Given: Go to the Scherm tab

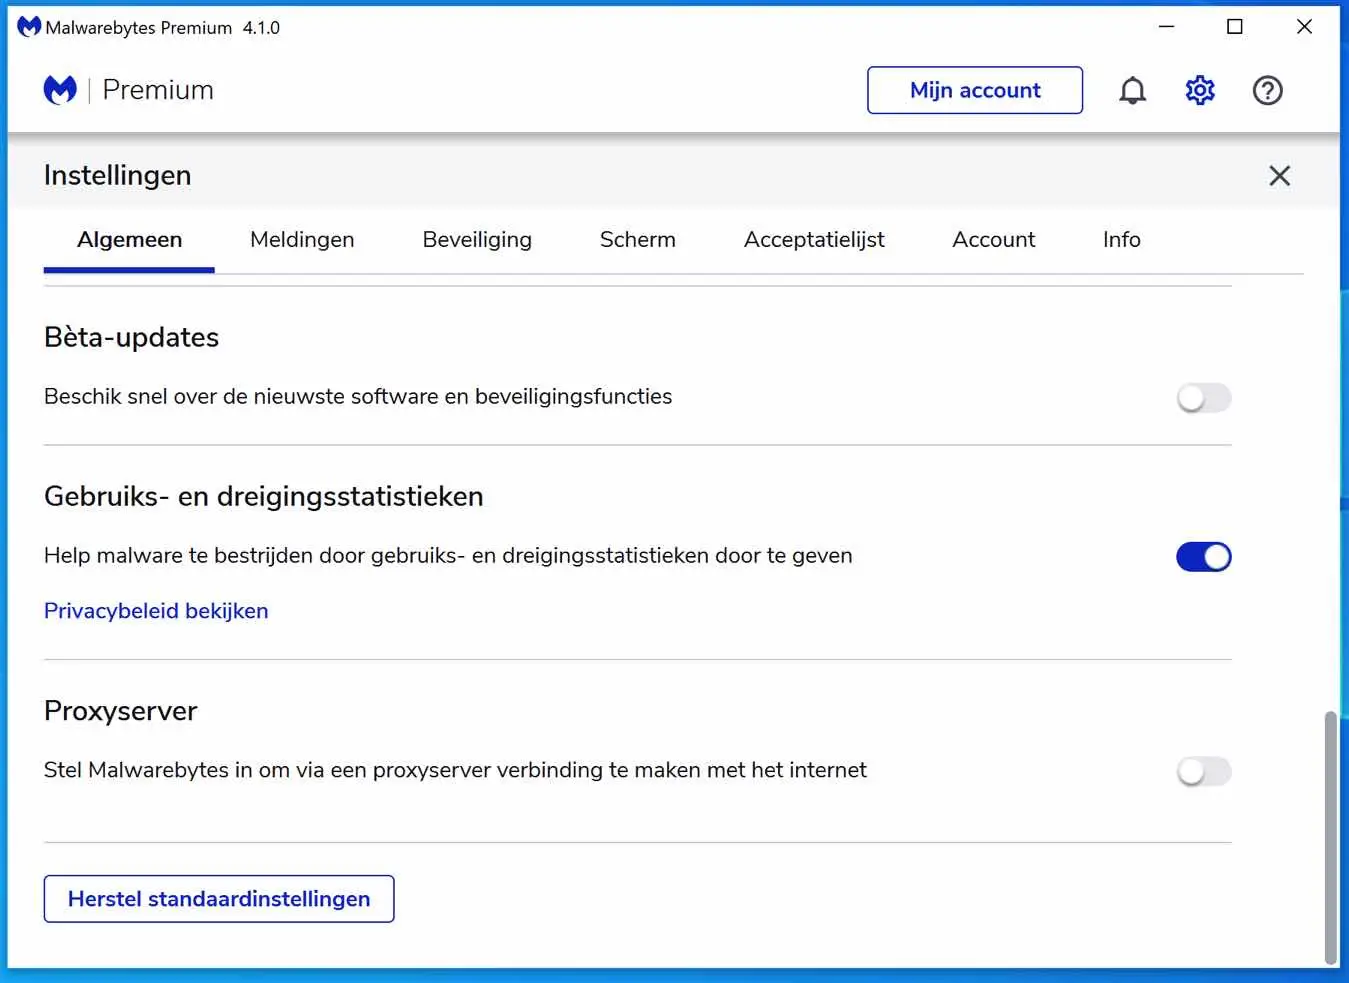Looking at the screenshot, I should pos(638,240).
